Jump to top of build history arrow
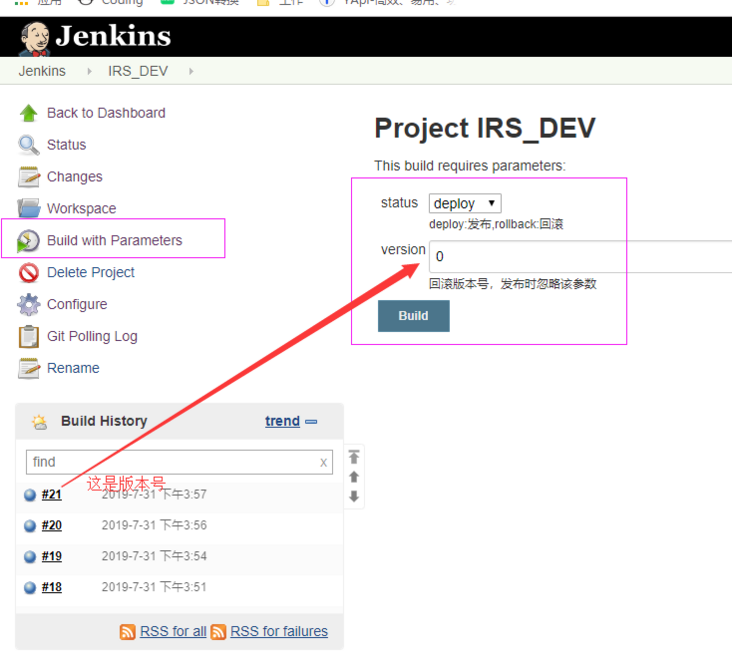This screenshot has height=668, width=732. tap(354, 457)
